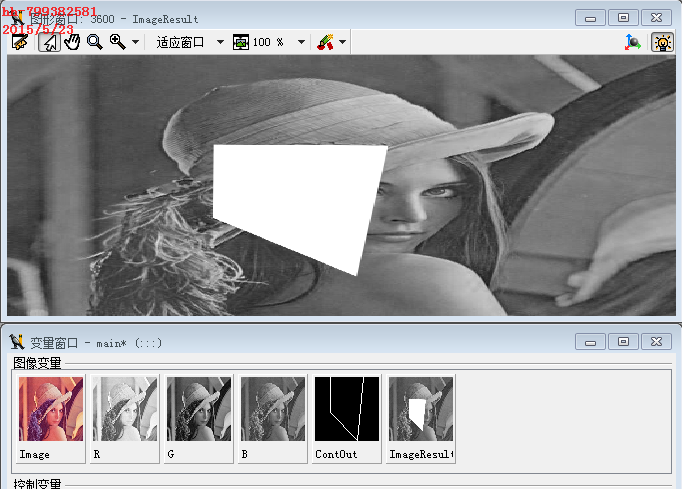
Task: Select the magnifier zoom tool
Action: pos(94,42)
